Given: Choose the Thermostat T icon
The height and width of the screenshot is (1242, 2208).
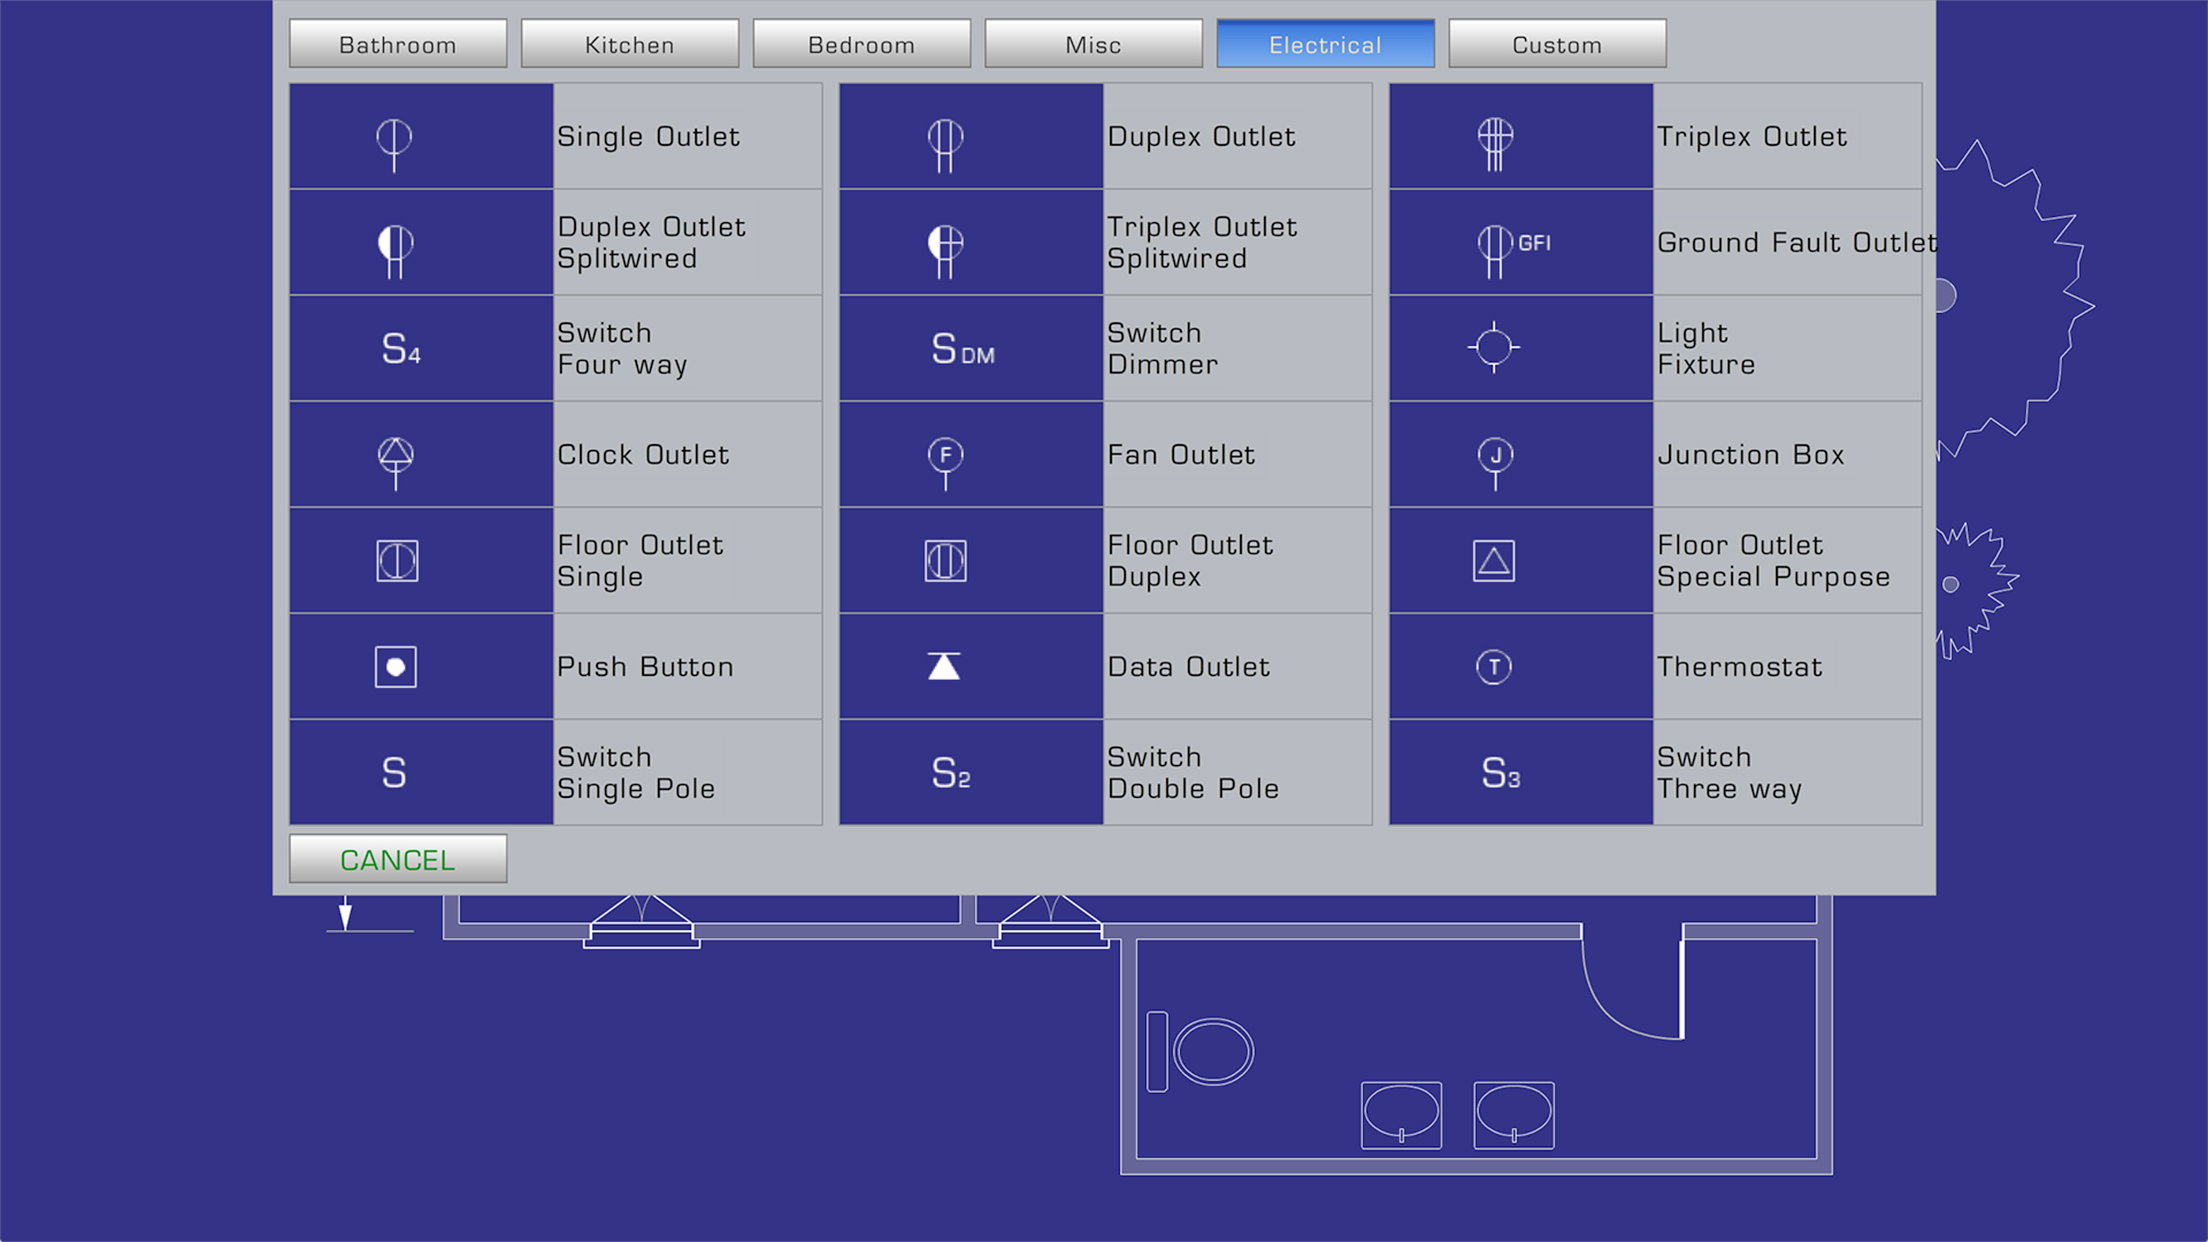Looking at the screenshot, I should point(1494,667).
